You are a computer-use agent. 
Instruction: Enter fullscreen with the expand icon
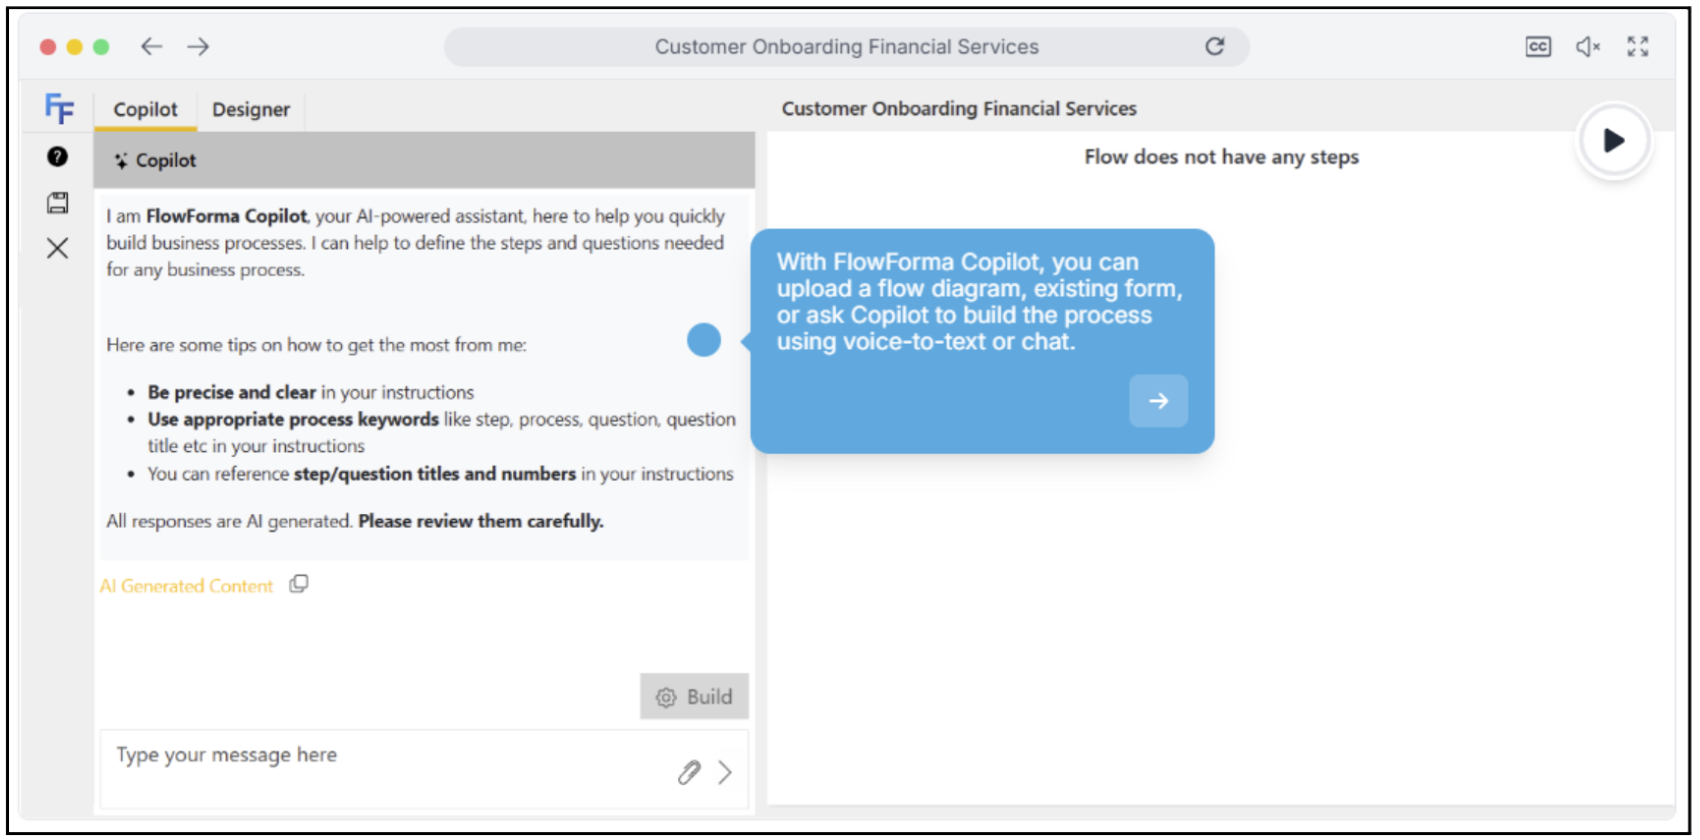pos(1638,46)
